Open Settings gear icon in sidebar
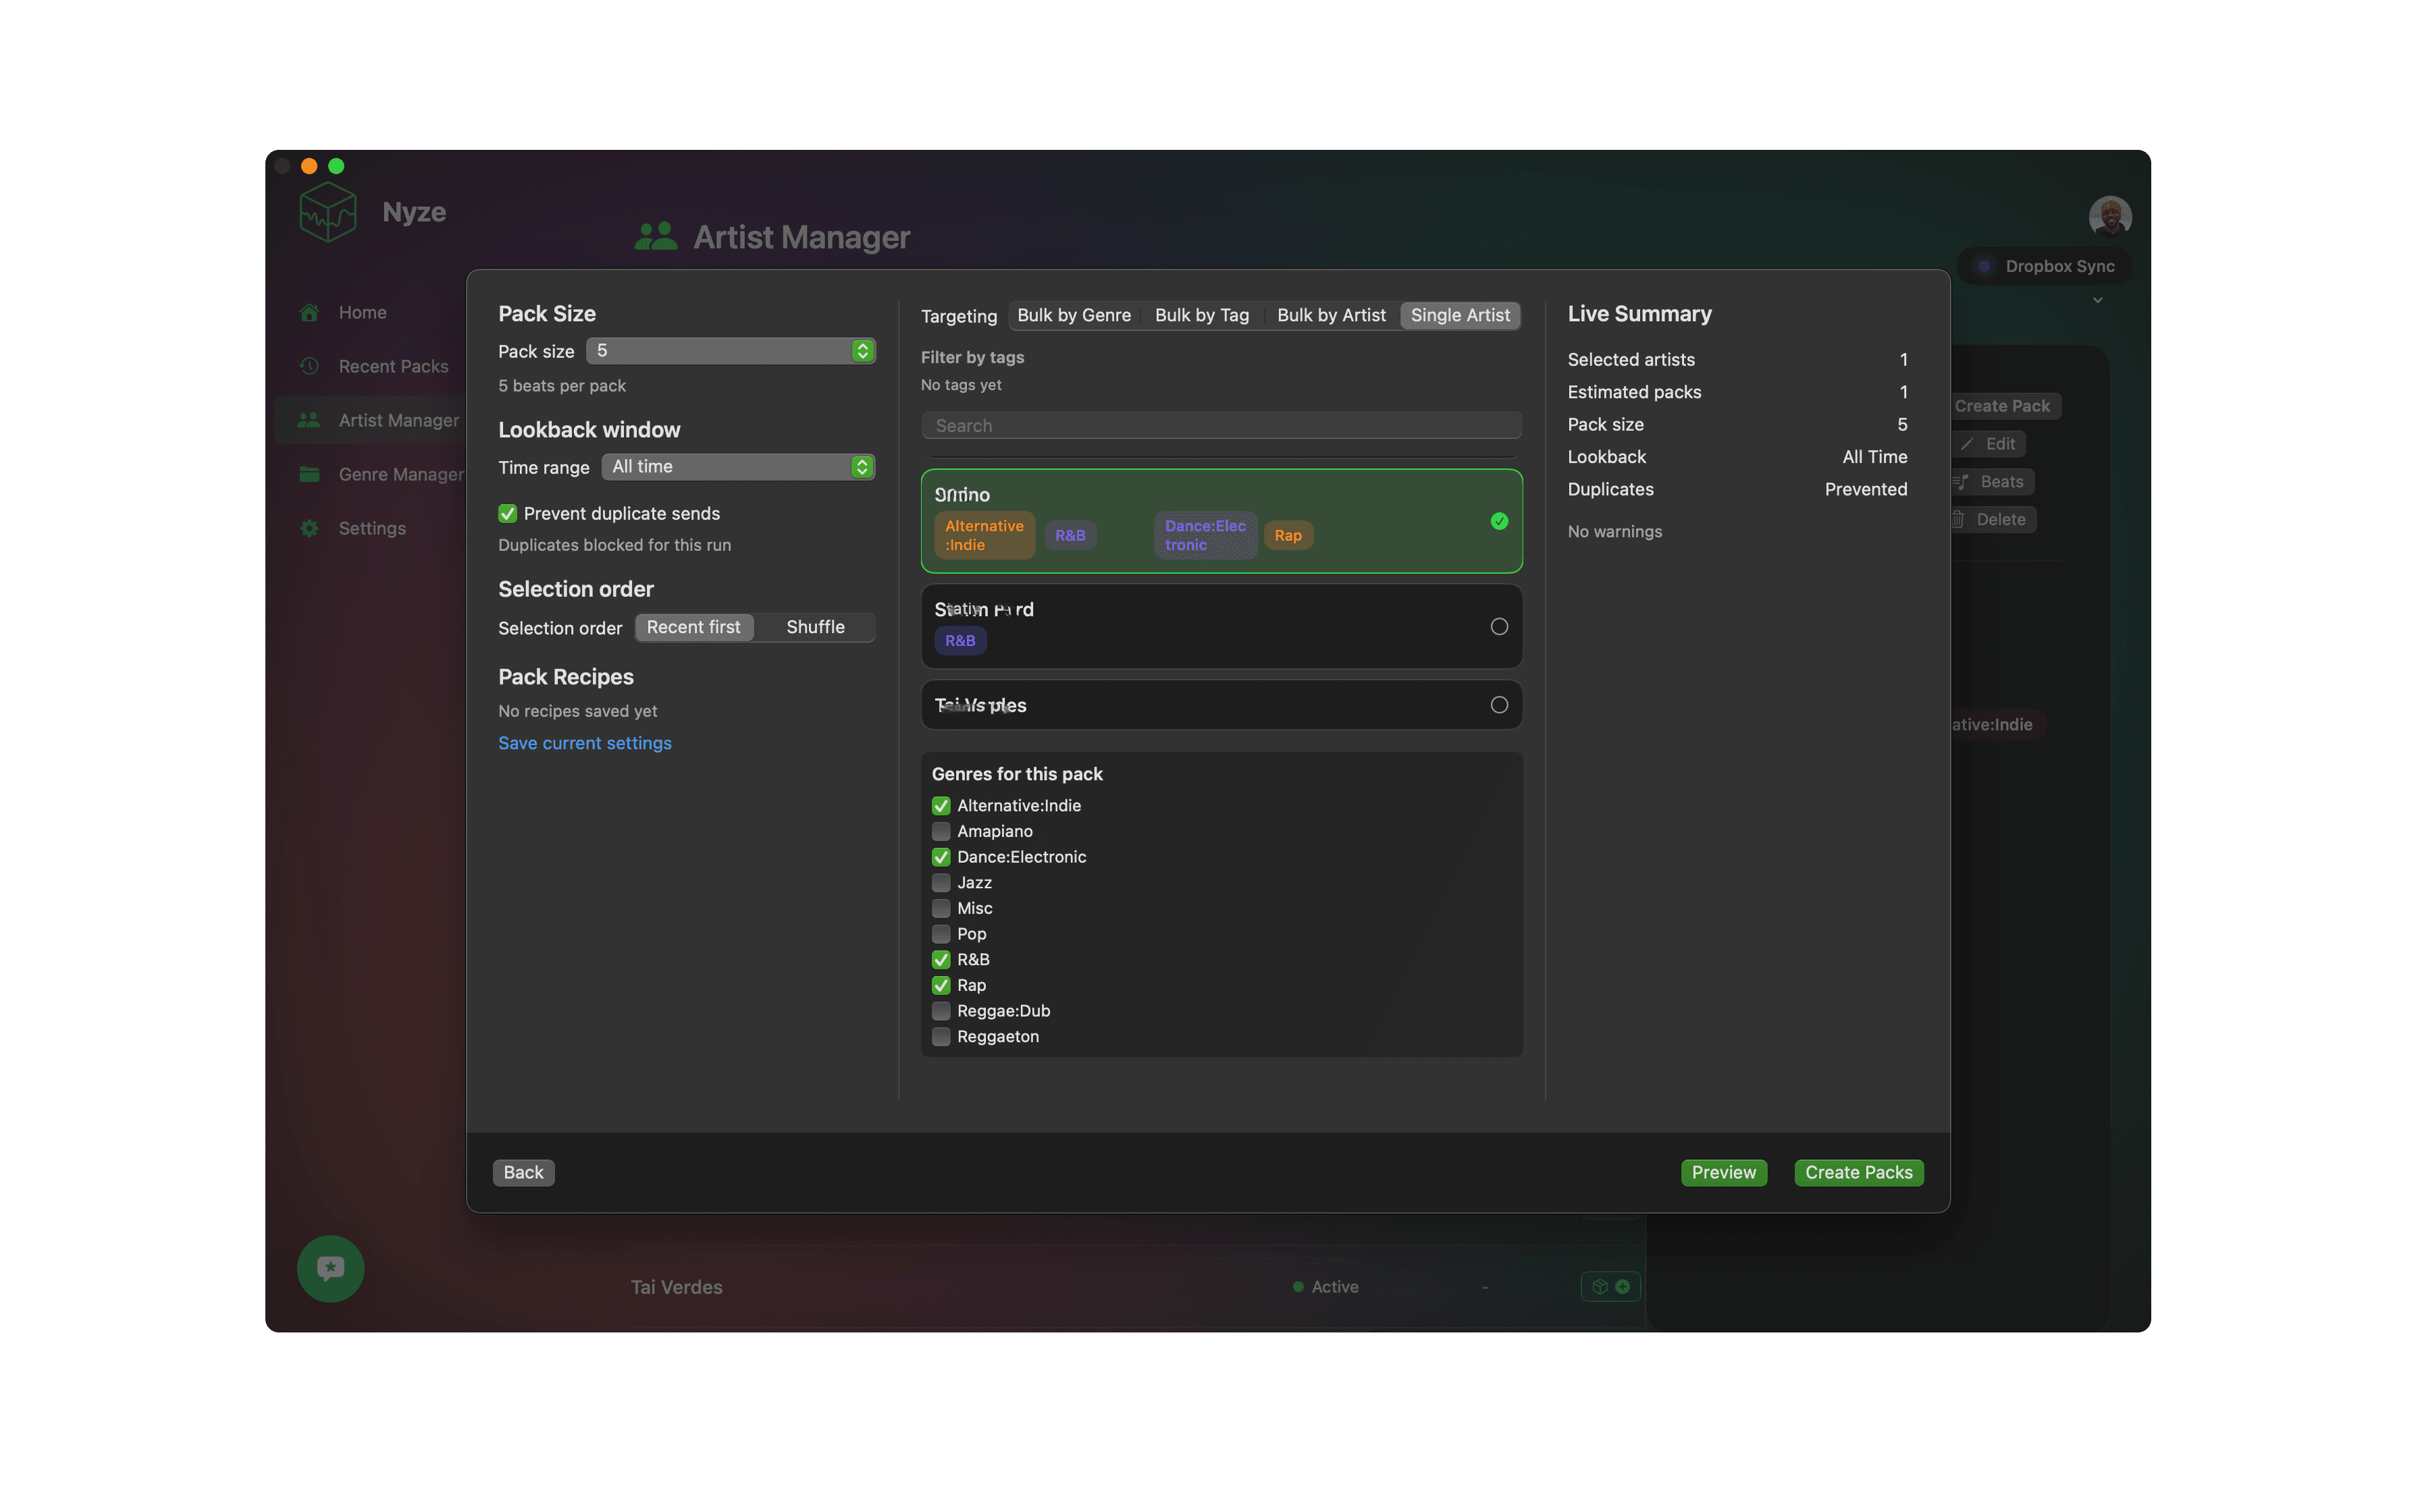This screenshot has height=1512, width=2420. (309, 529)
